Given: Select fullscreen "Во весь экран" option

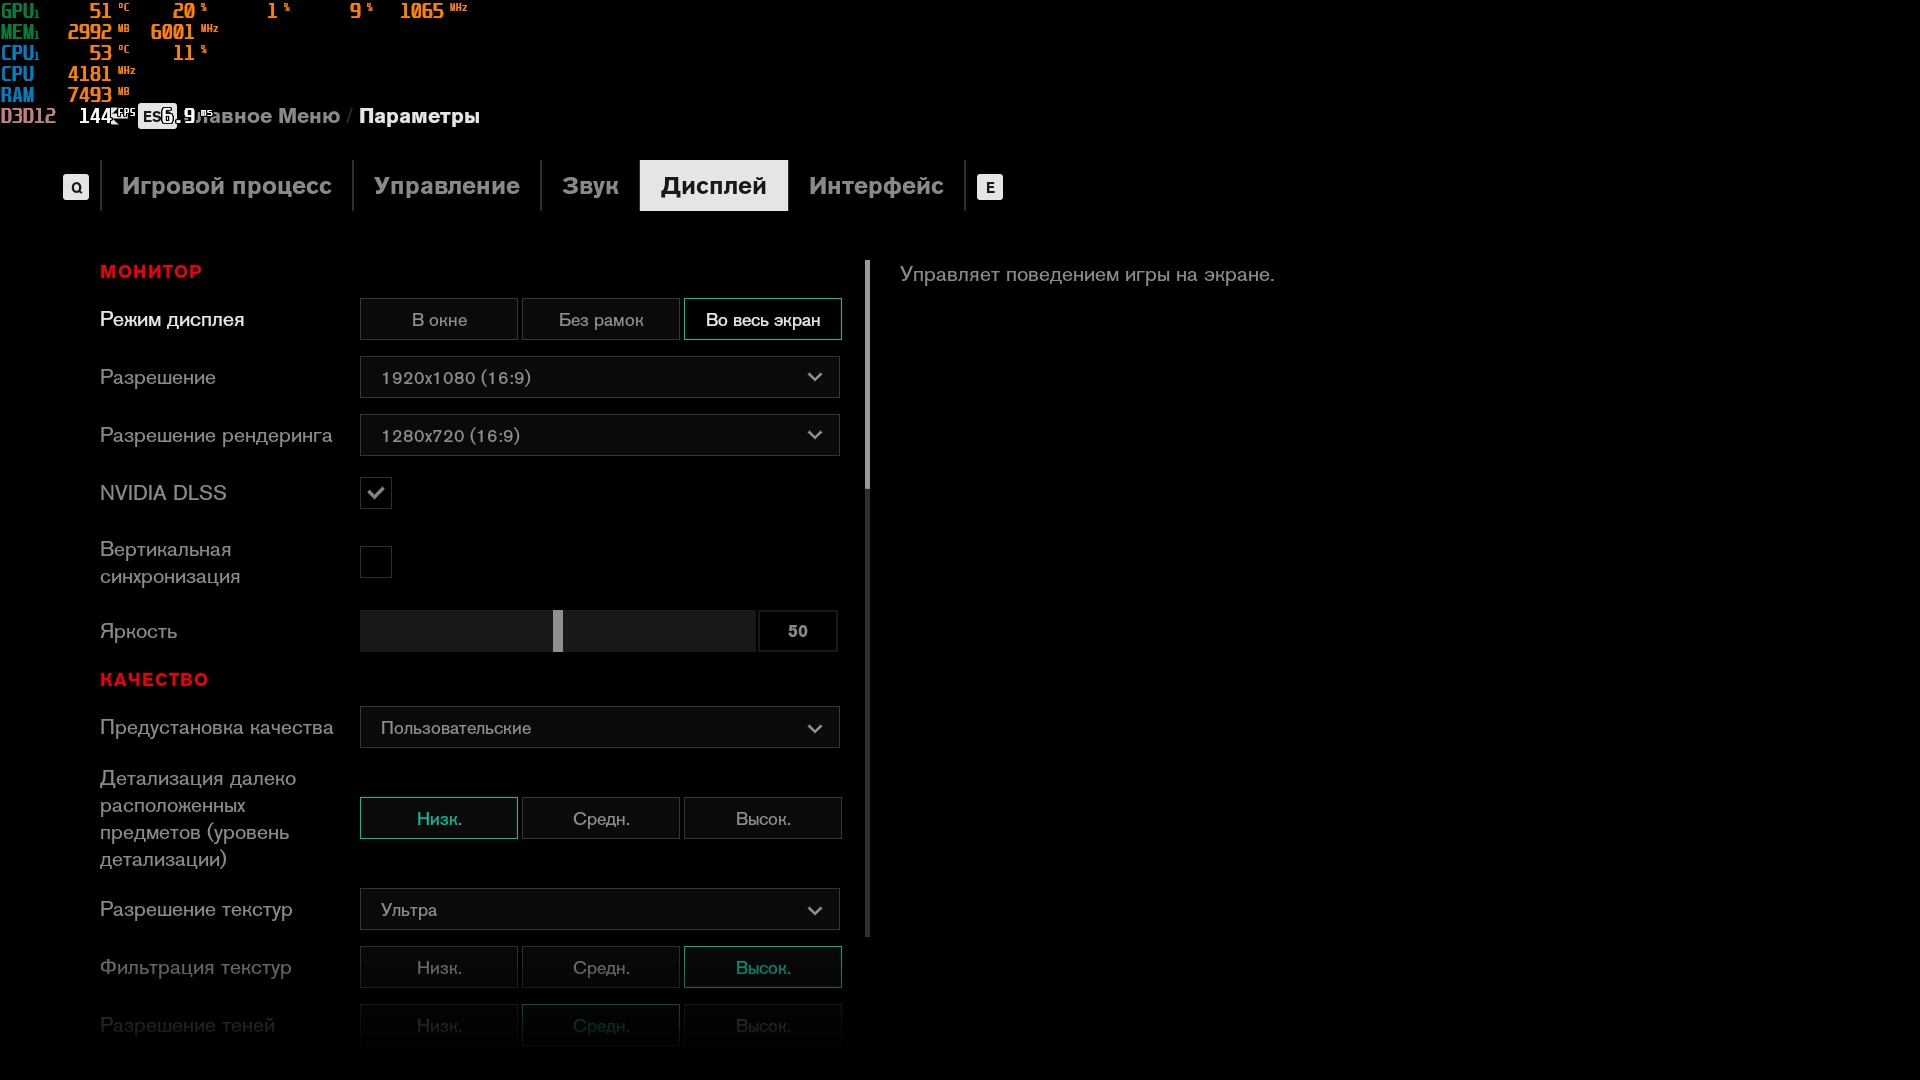Looking at the screenshot, I should 763,320.
